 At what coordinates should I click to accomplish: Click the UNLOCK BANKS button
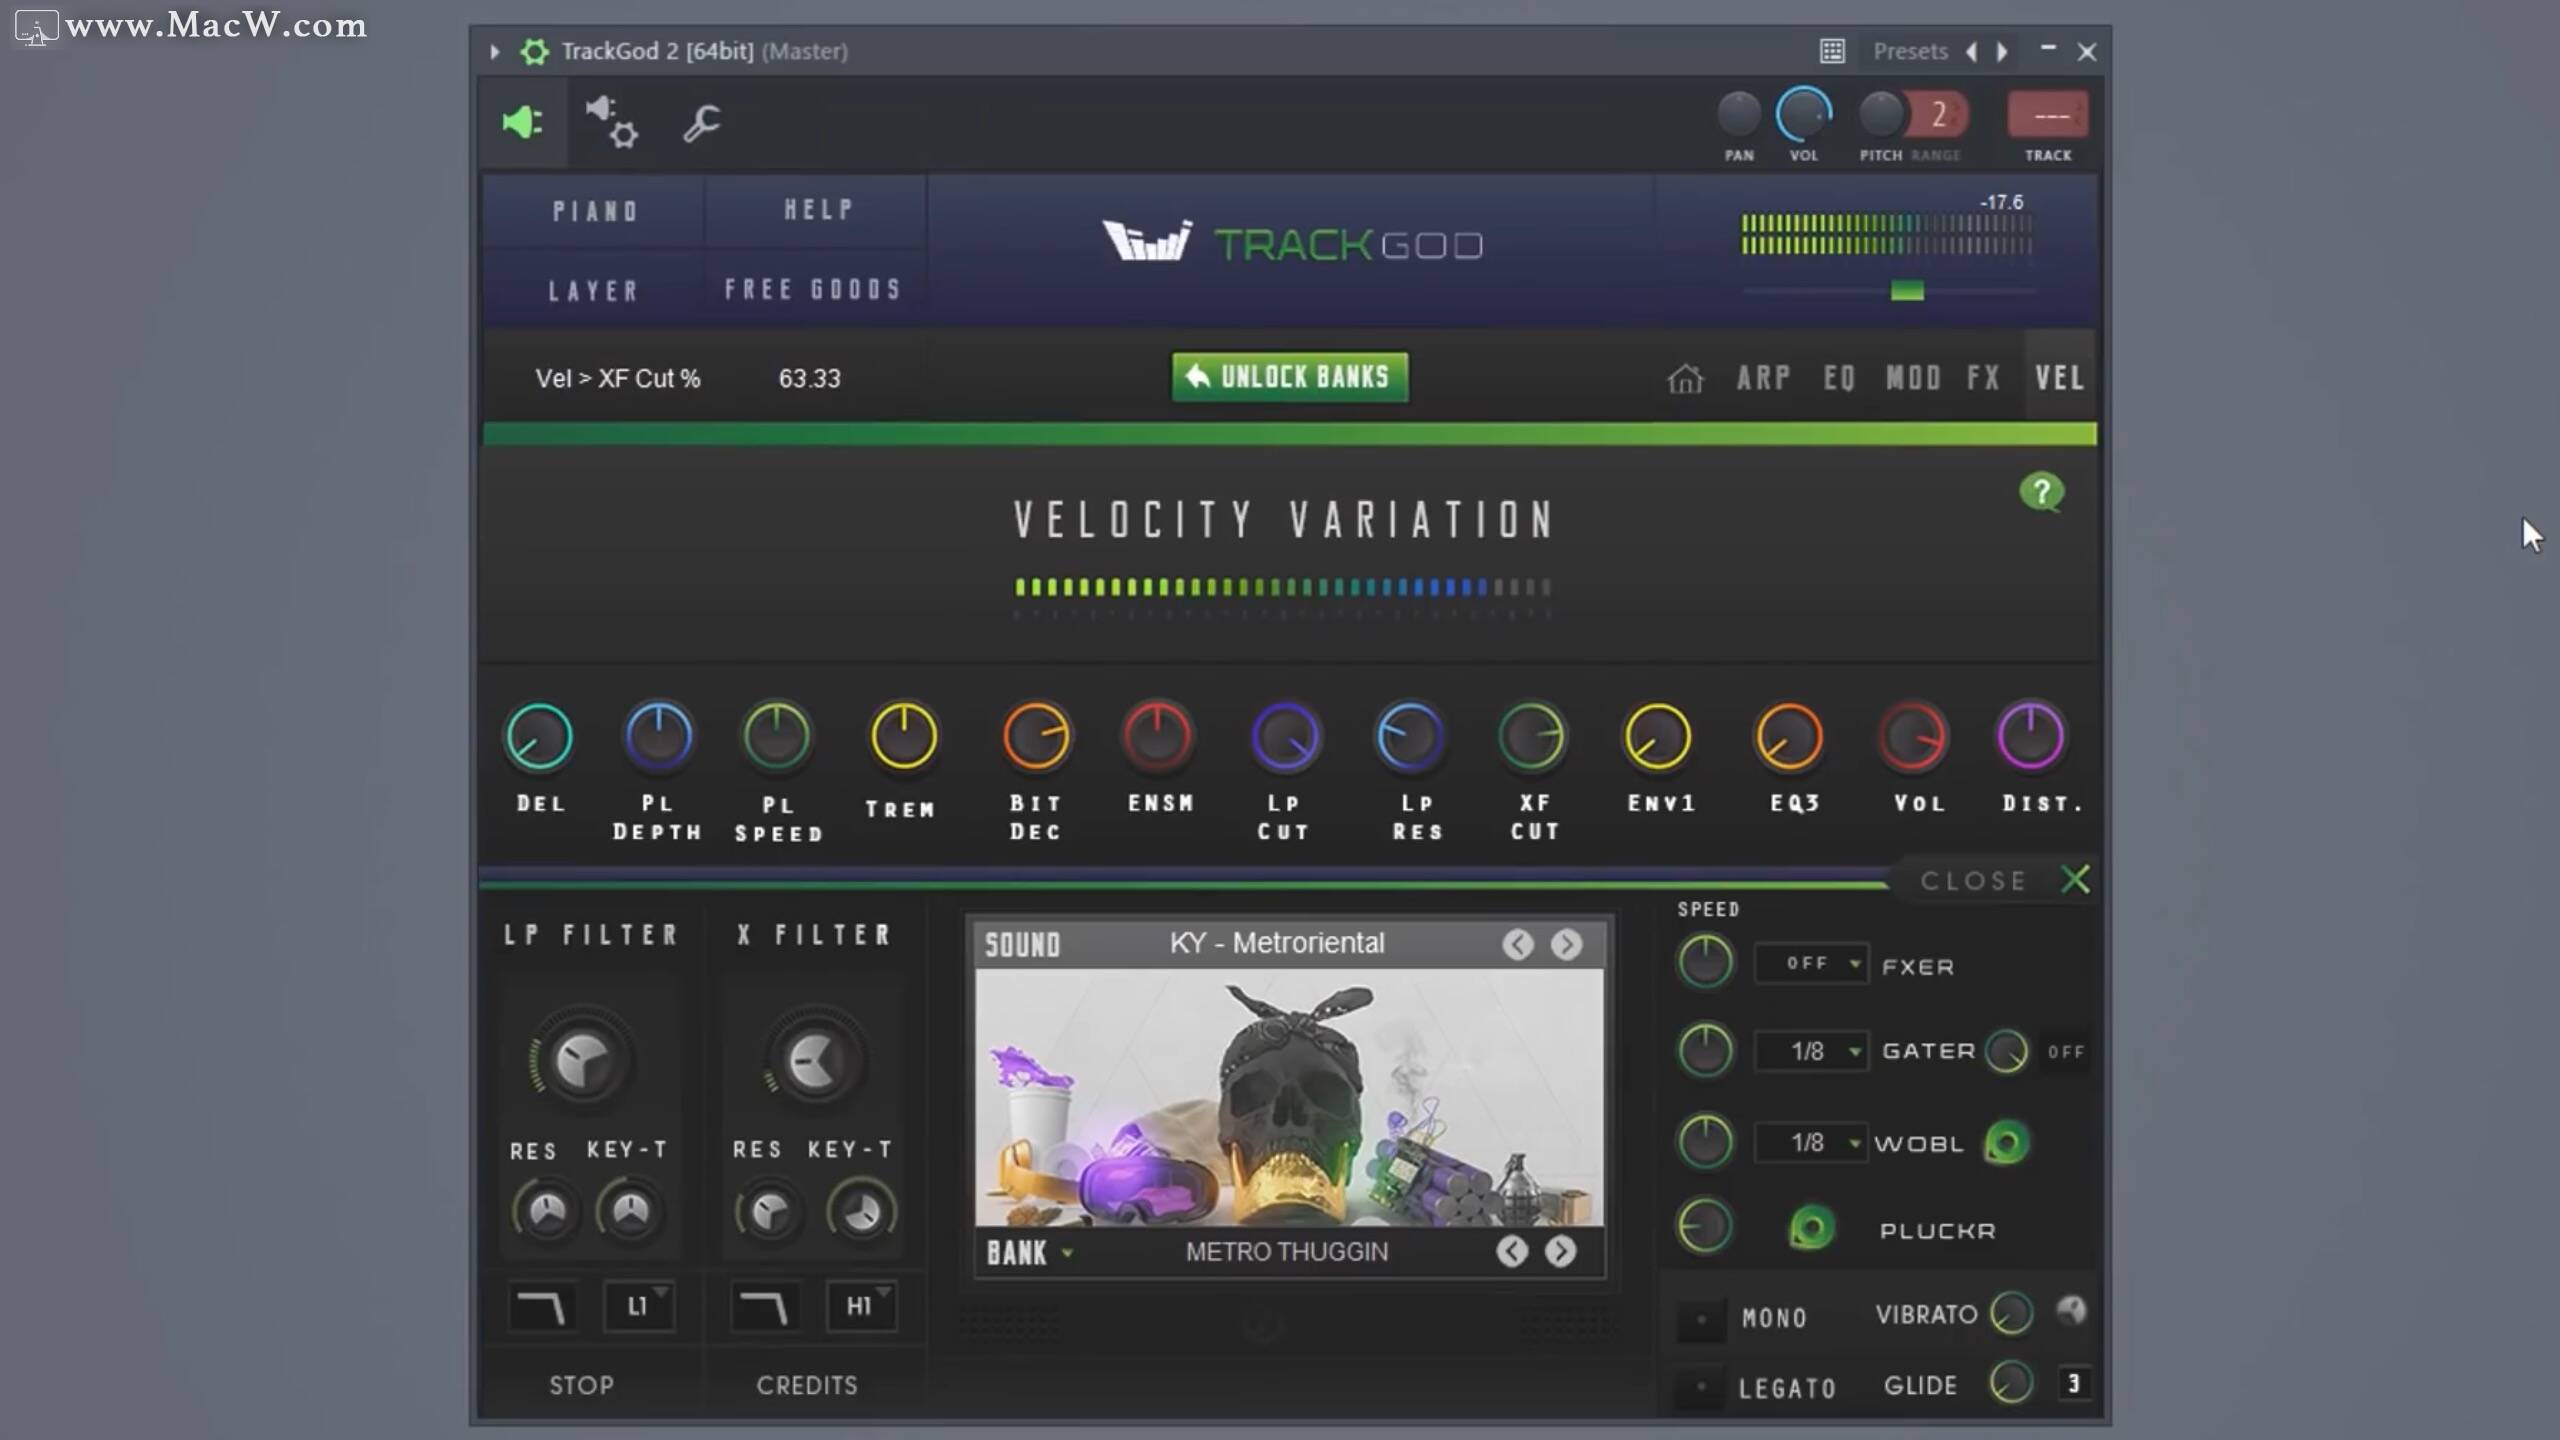tap(1290, 377)
